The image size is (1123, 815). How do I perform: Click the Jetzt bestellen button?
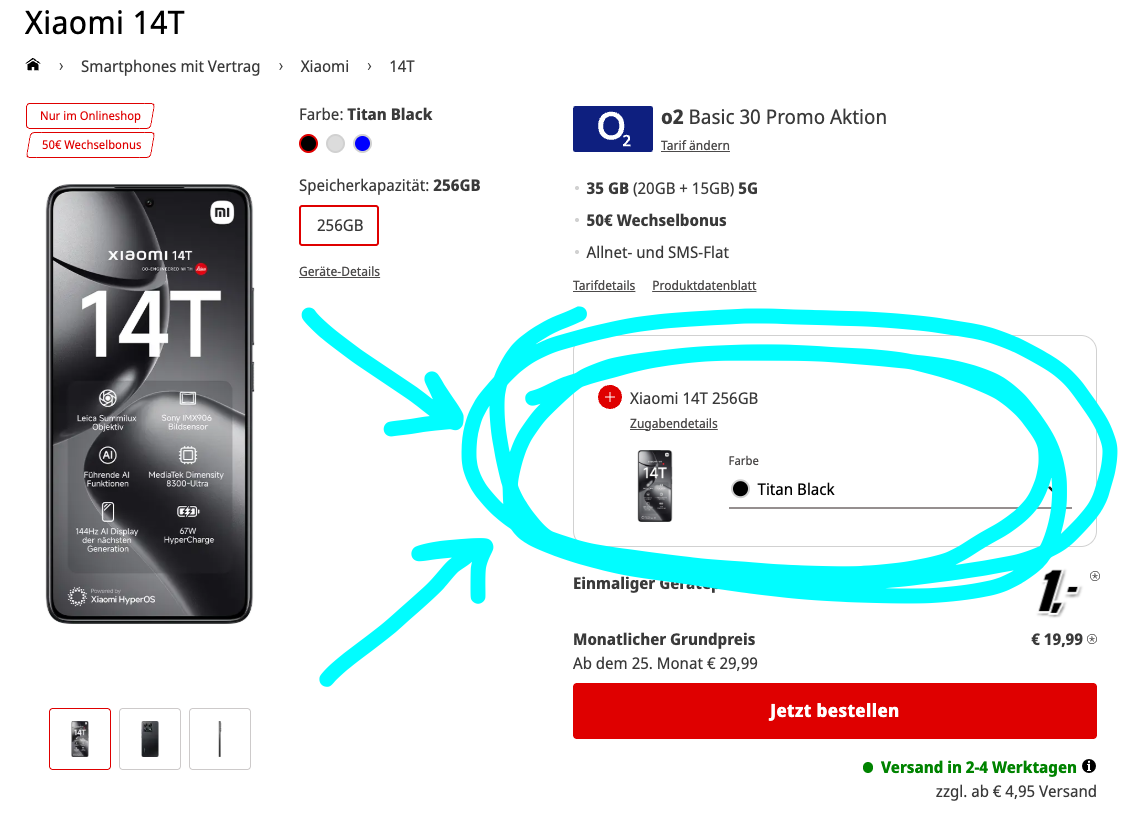tap(834, 711)
